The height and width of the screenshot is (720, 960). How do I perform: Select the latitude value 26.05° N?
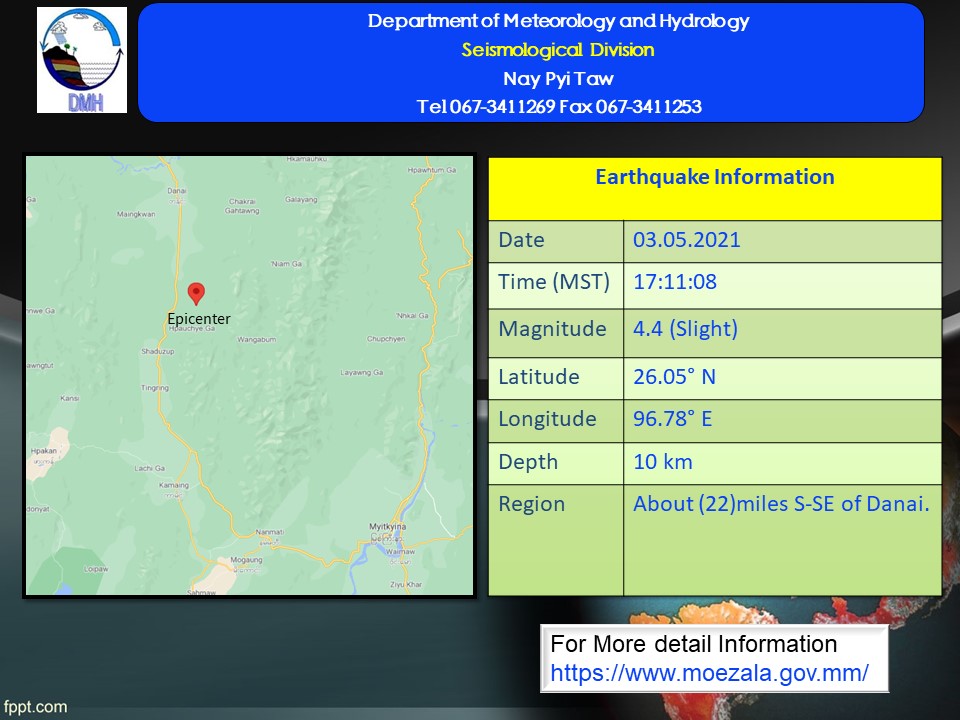pyautogui.click(x=674, y=377)
